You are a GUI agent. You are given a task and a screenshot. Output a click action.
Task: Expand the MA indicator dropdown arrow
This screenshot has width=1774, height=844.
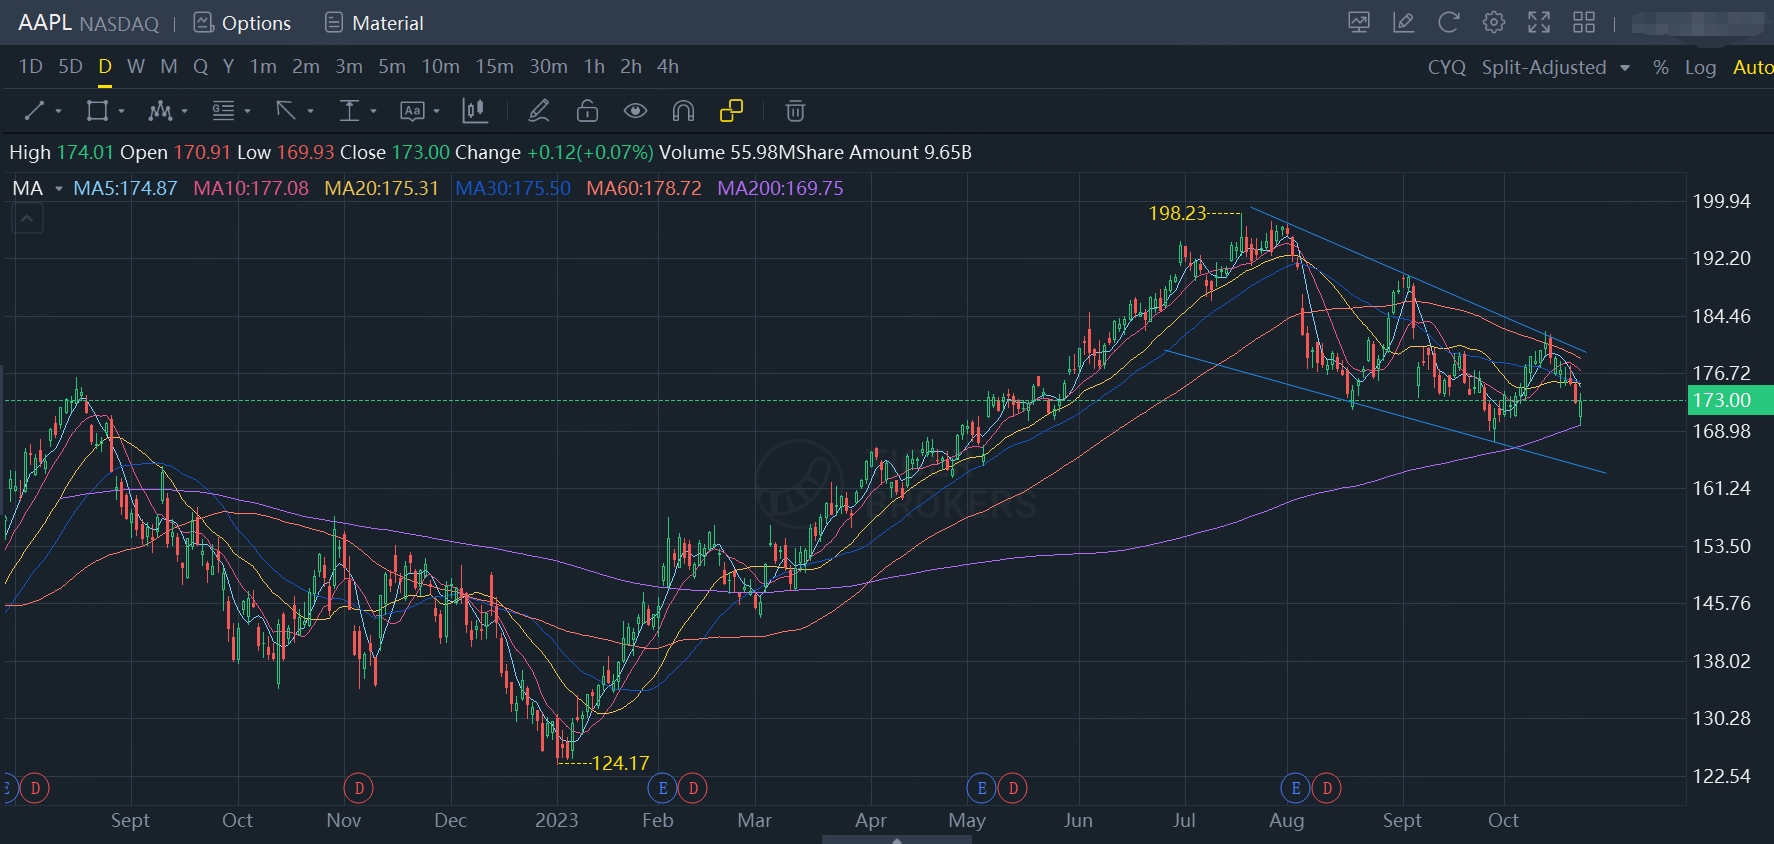(59, 189)
